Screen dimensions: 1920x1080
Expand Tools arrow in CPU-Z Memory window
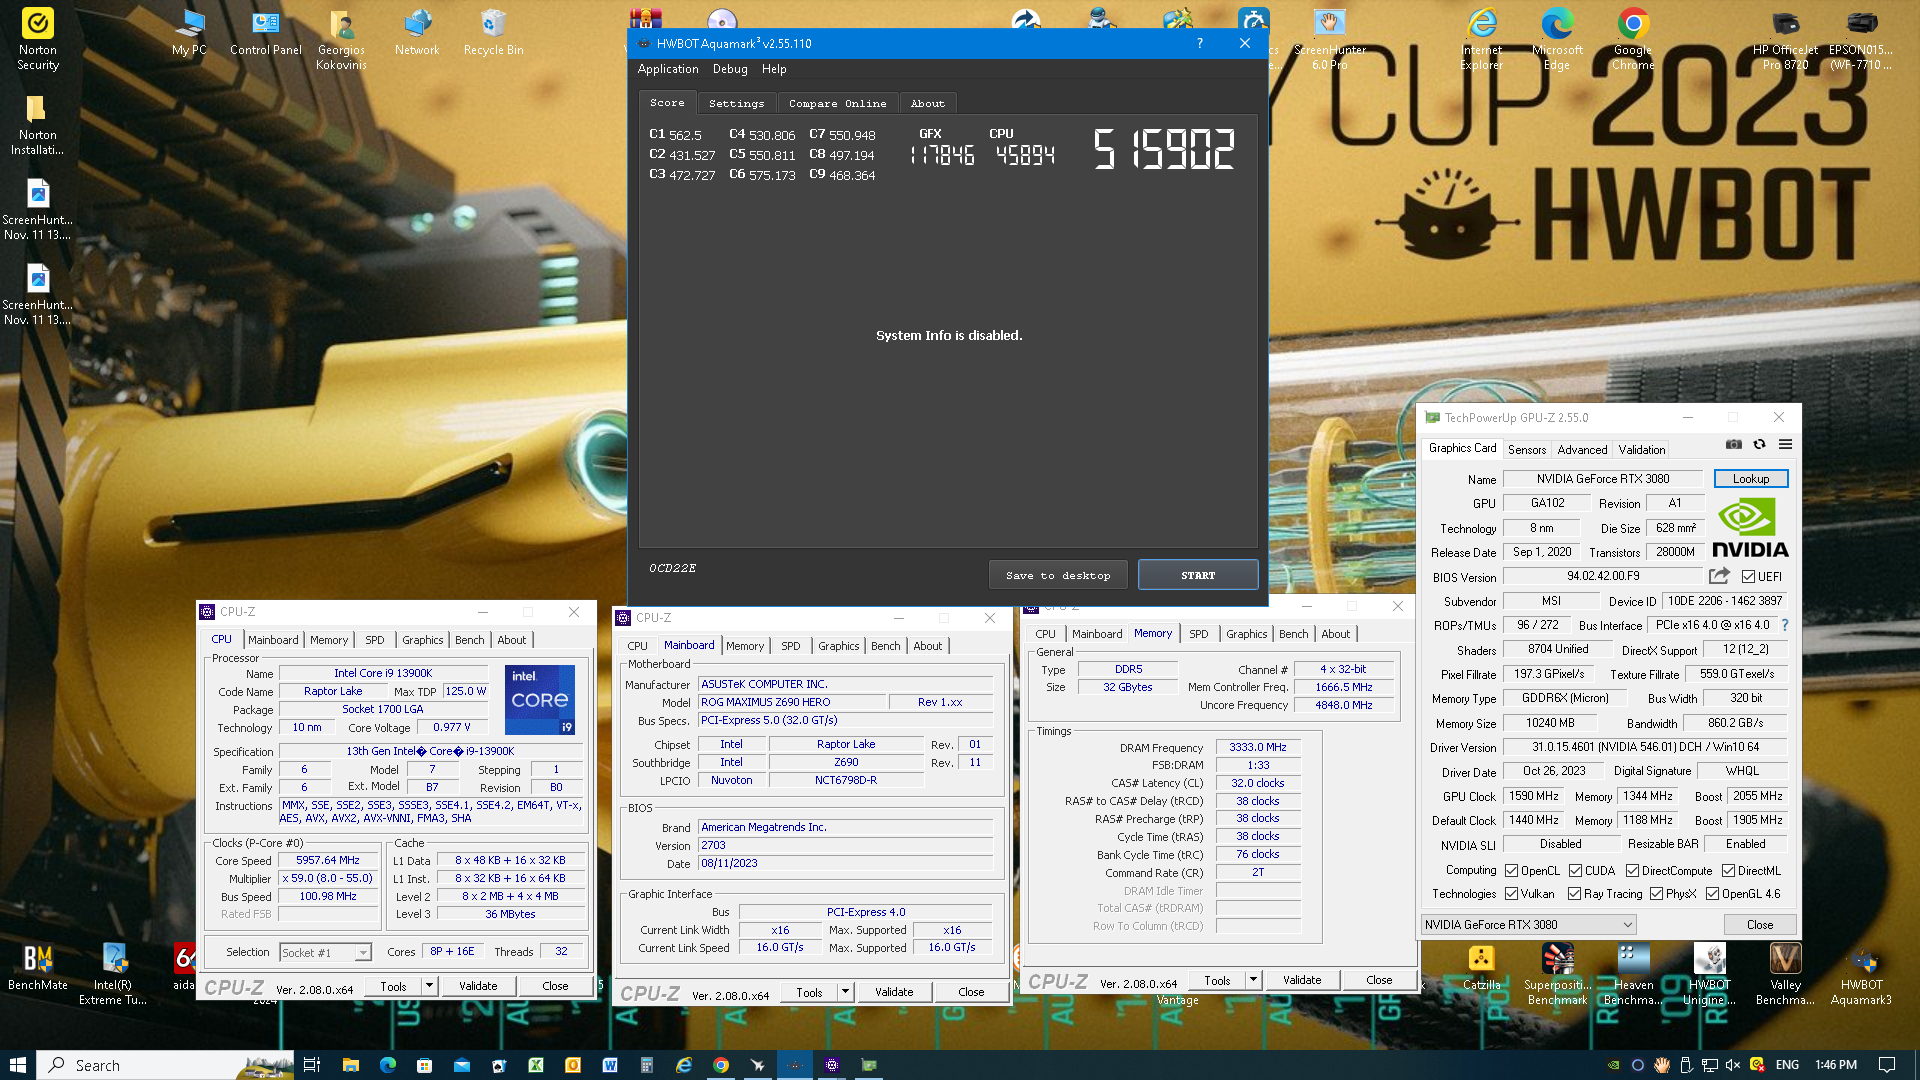[x=1253, y=980]
